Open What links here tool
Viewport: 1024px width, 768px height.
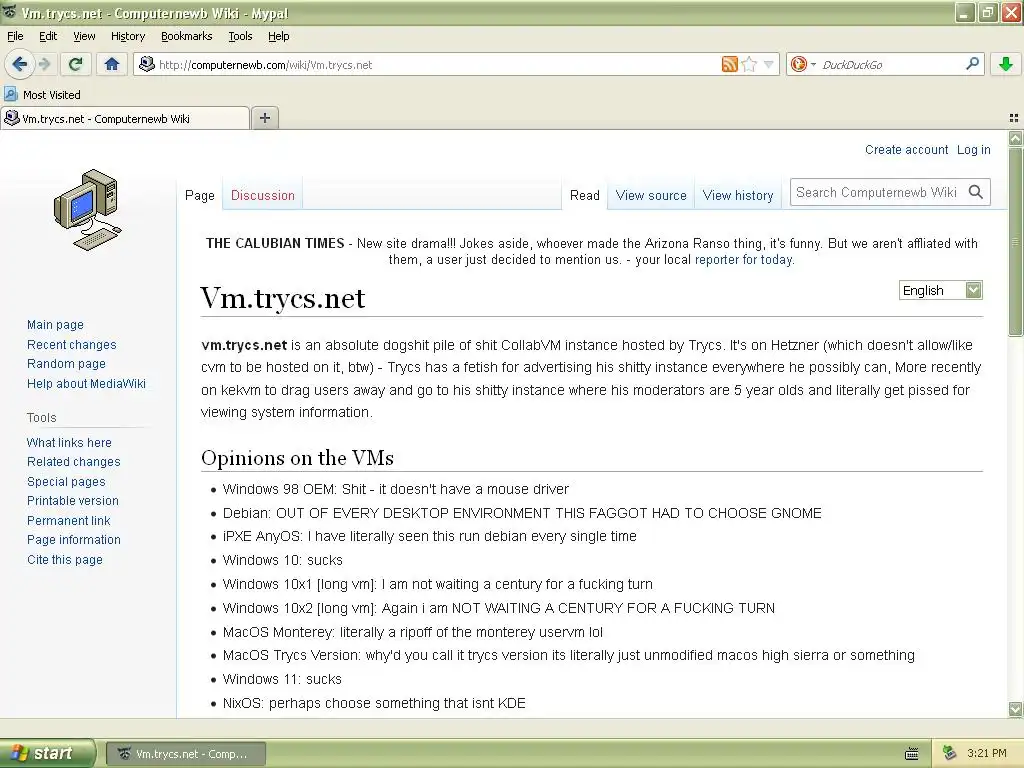coord(69,442)
